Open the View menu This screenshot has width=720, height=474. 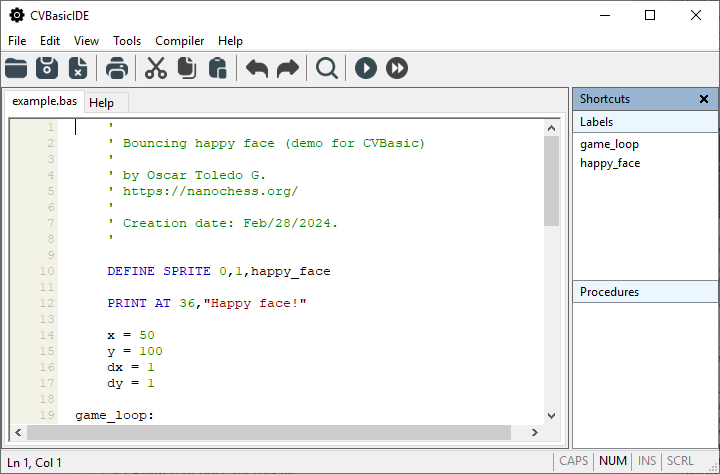coord(86,41)
